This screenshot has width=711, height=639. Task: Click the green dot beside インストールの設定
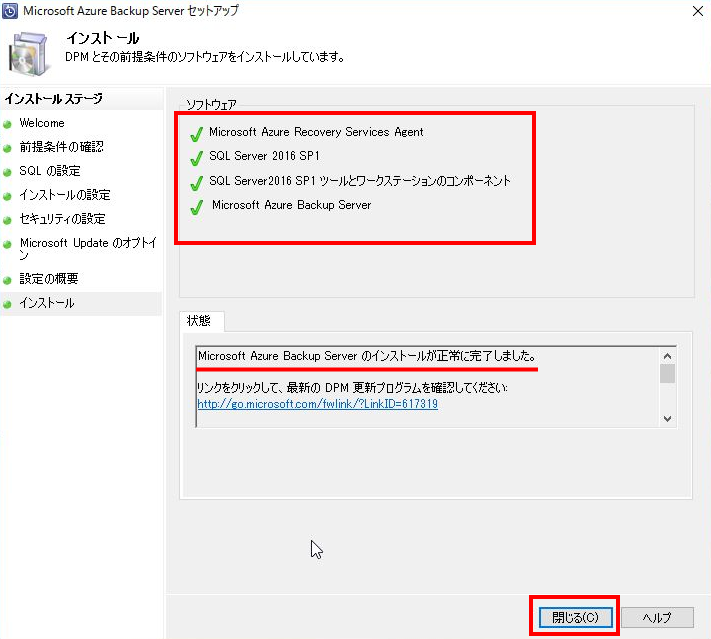click(7, 196)
